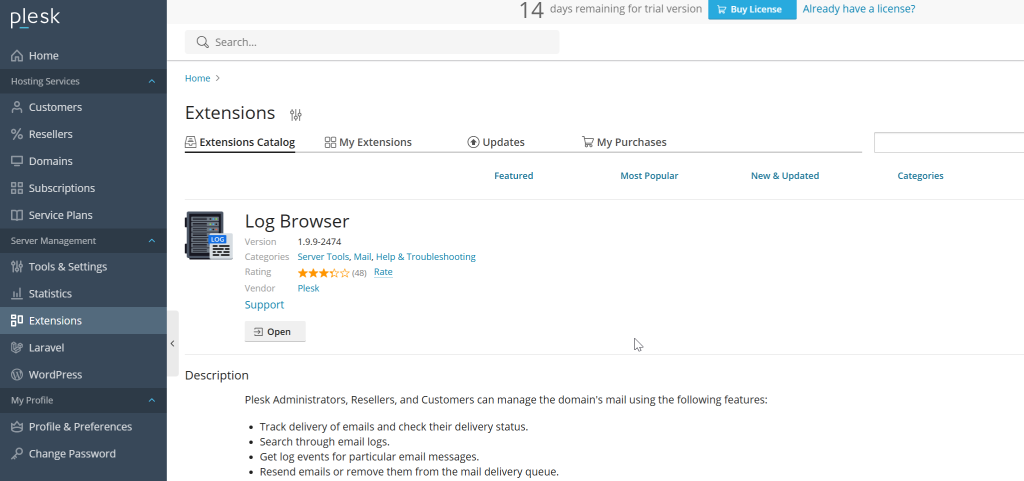Click the Buy License button
The image size is (1024, 481).
(x=752, y=9)
